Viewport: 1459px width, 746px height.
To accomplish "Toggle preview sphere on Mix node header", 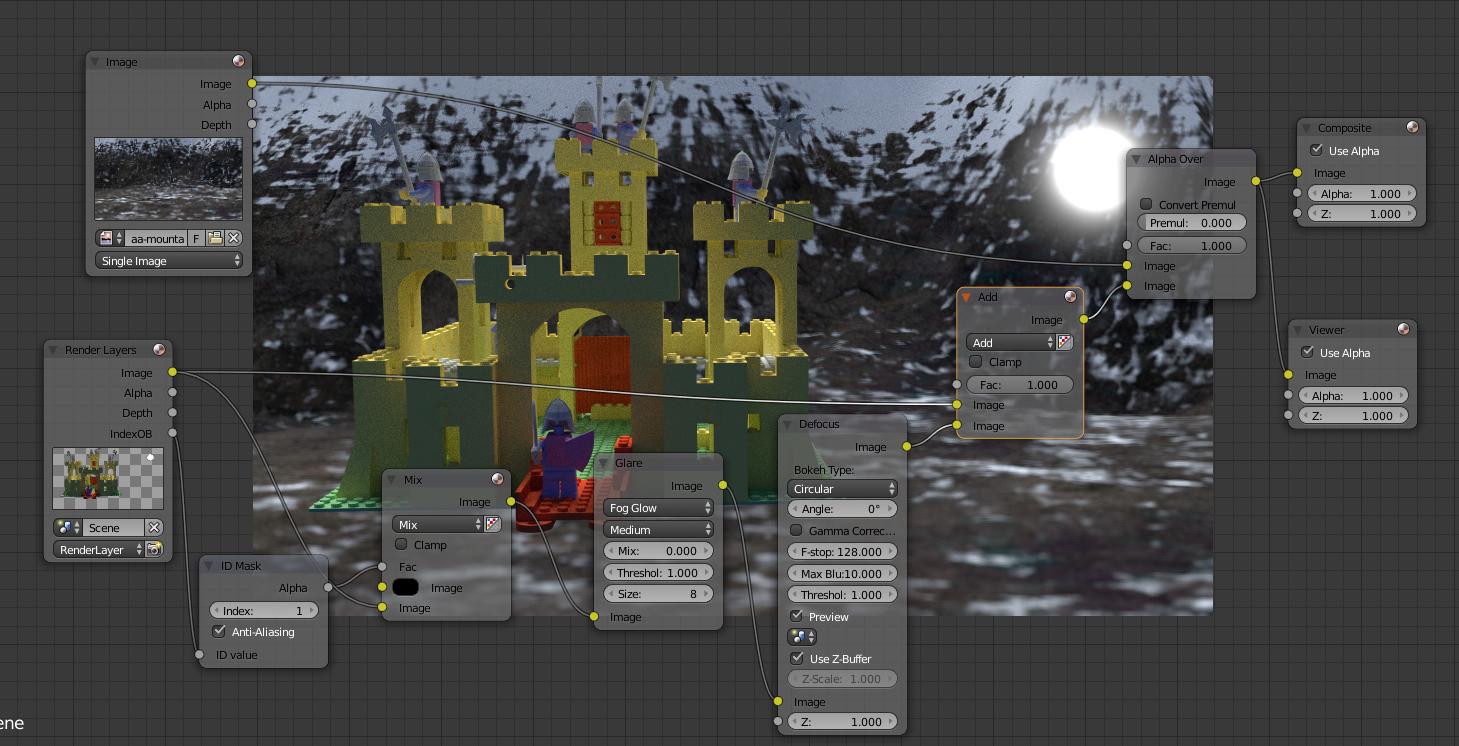I will point(497,480).
